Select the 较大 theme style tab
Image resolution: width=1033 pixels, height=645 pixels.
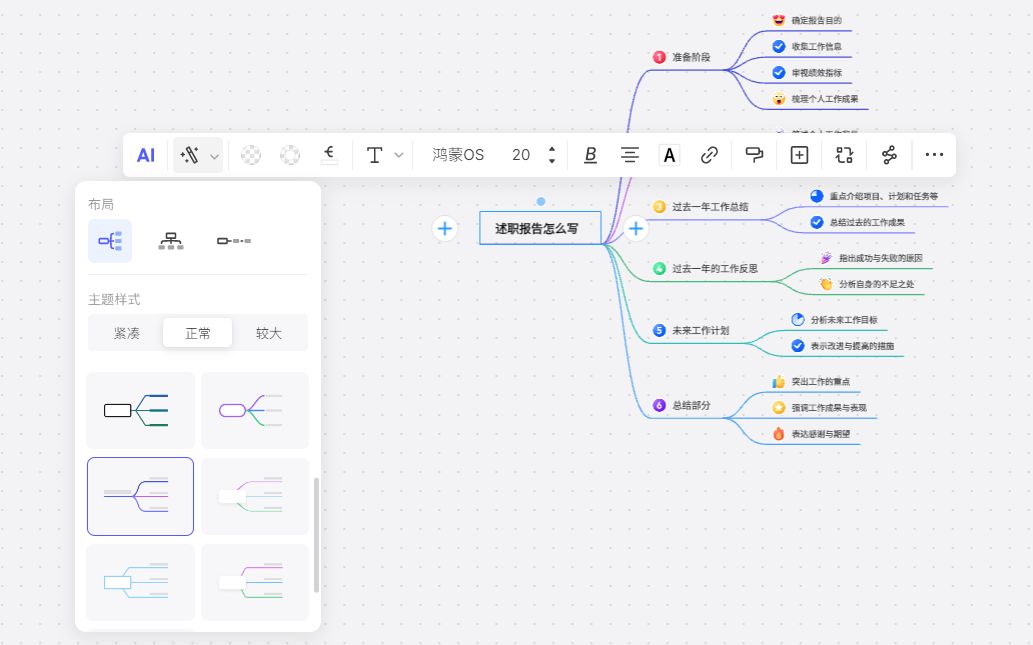coord(268,332)
